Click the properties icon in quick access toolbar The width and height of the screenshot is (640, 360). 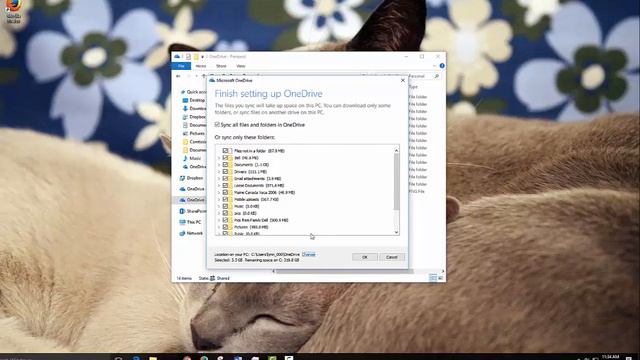pyautogui.click(x=188, y=56)
